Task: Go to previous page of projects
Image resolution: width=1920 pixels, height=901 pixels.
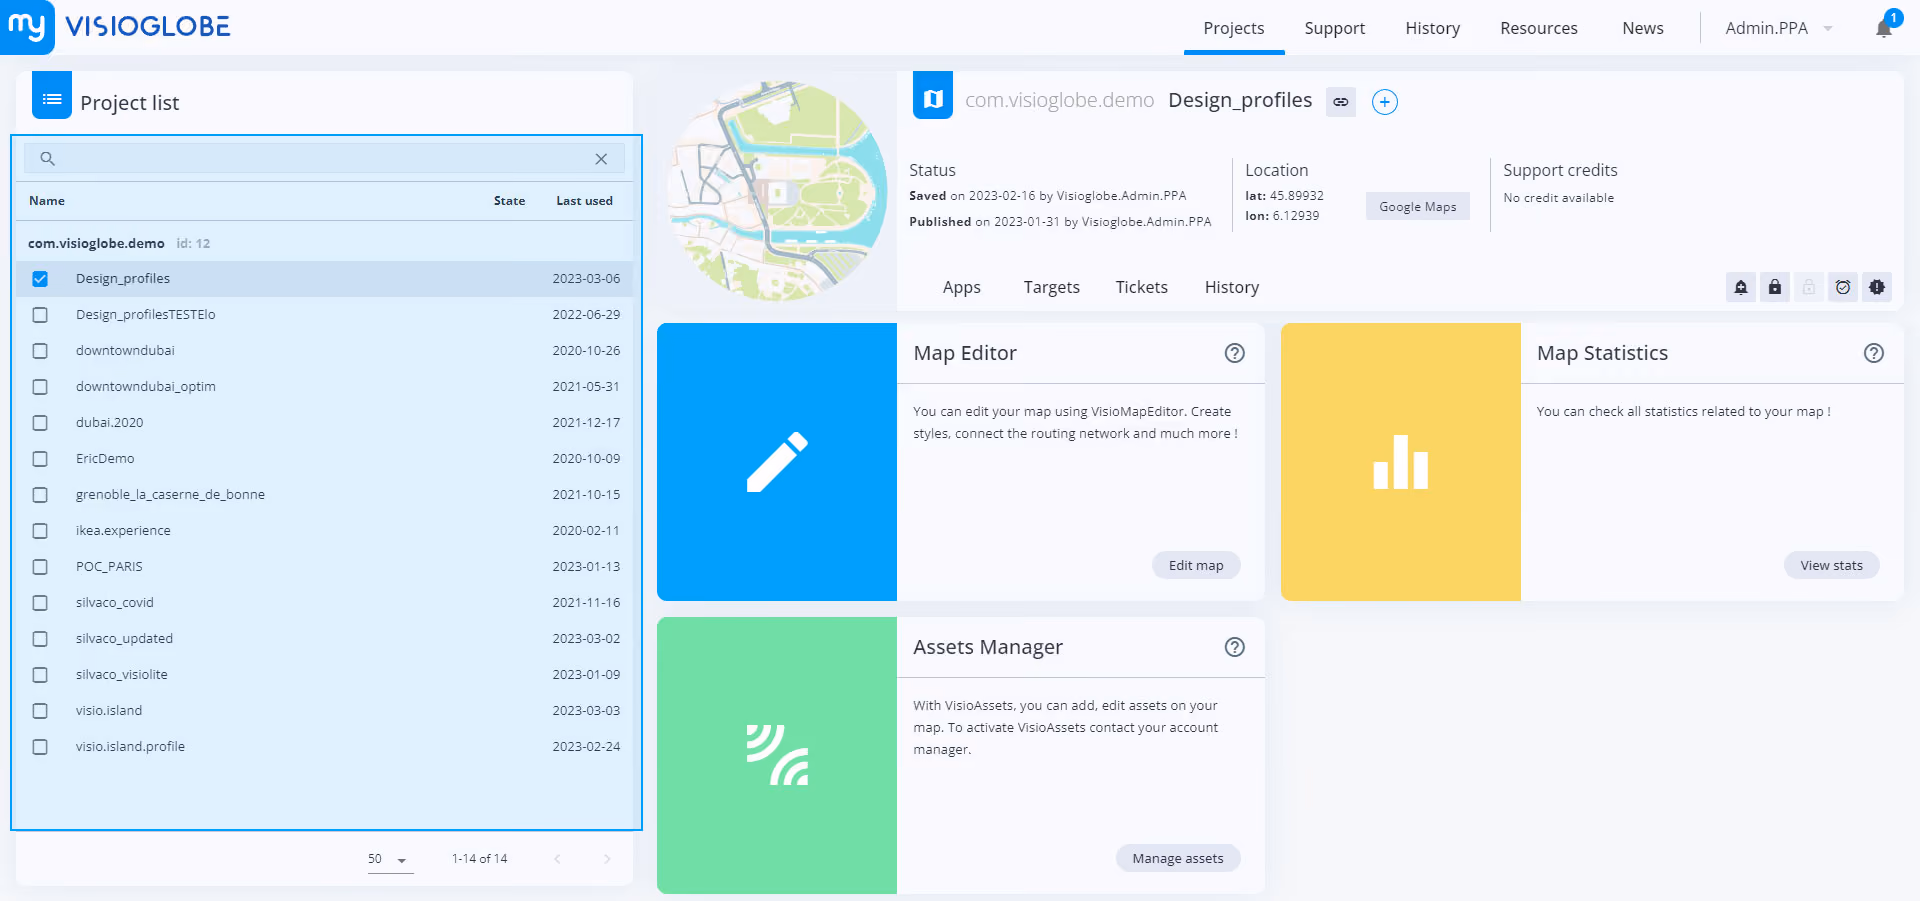Action: (x=557, y=859)
